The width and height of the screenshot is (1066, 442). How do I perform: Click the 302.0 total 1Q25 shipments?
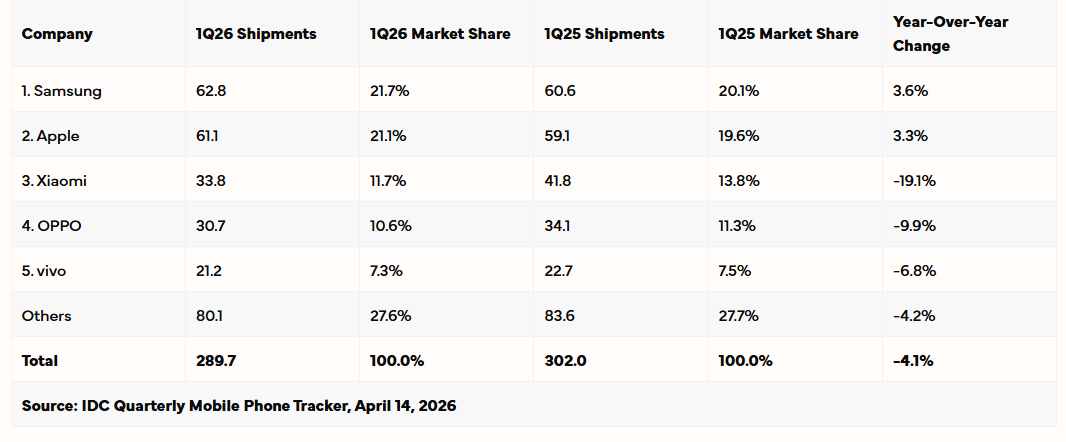(x=564, y=361)
